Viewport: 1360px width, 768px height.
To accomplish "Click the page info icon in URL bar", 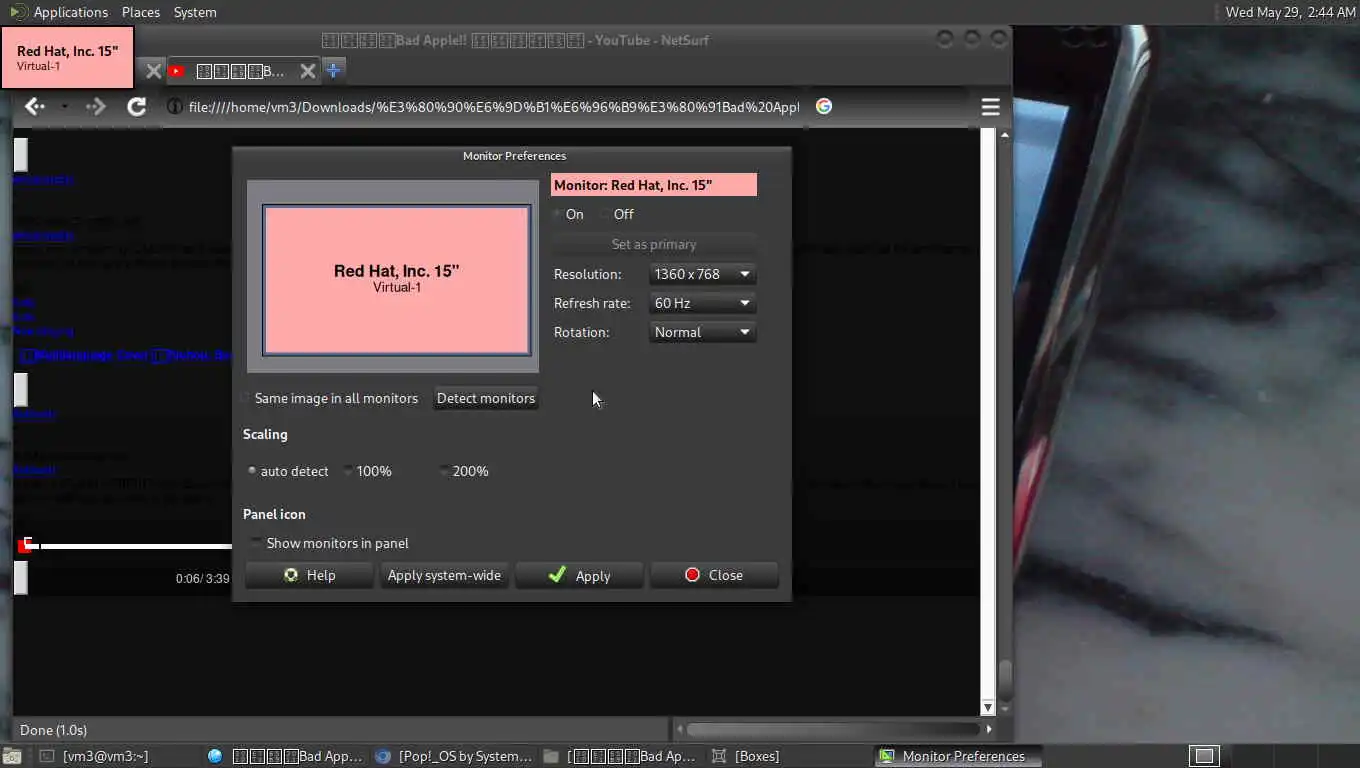I will [x=173, y=106].
